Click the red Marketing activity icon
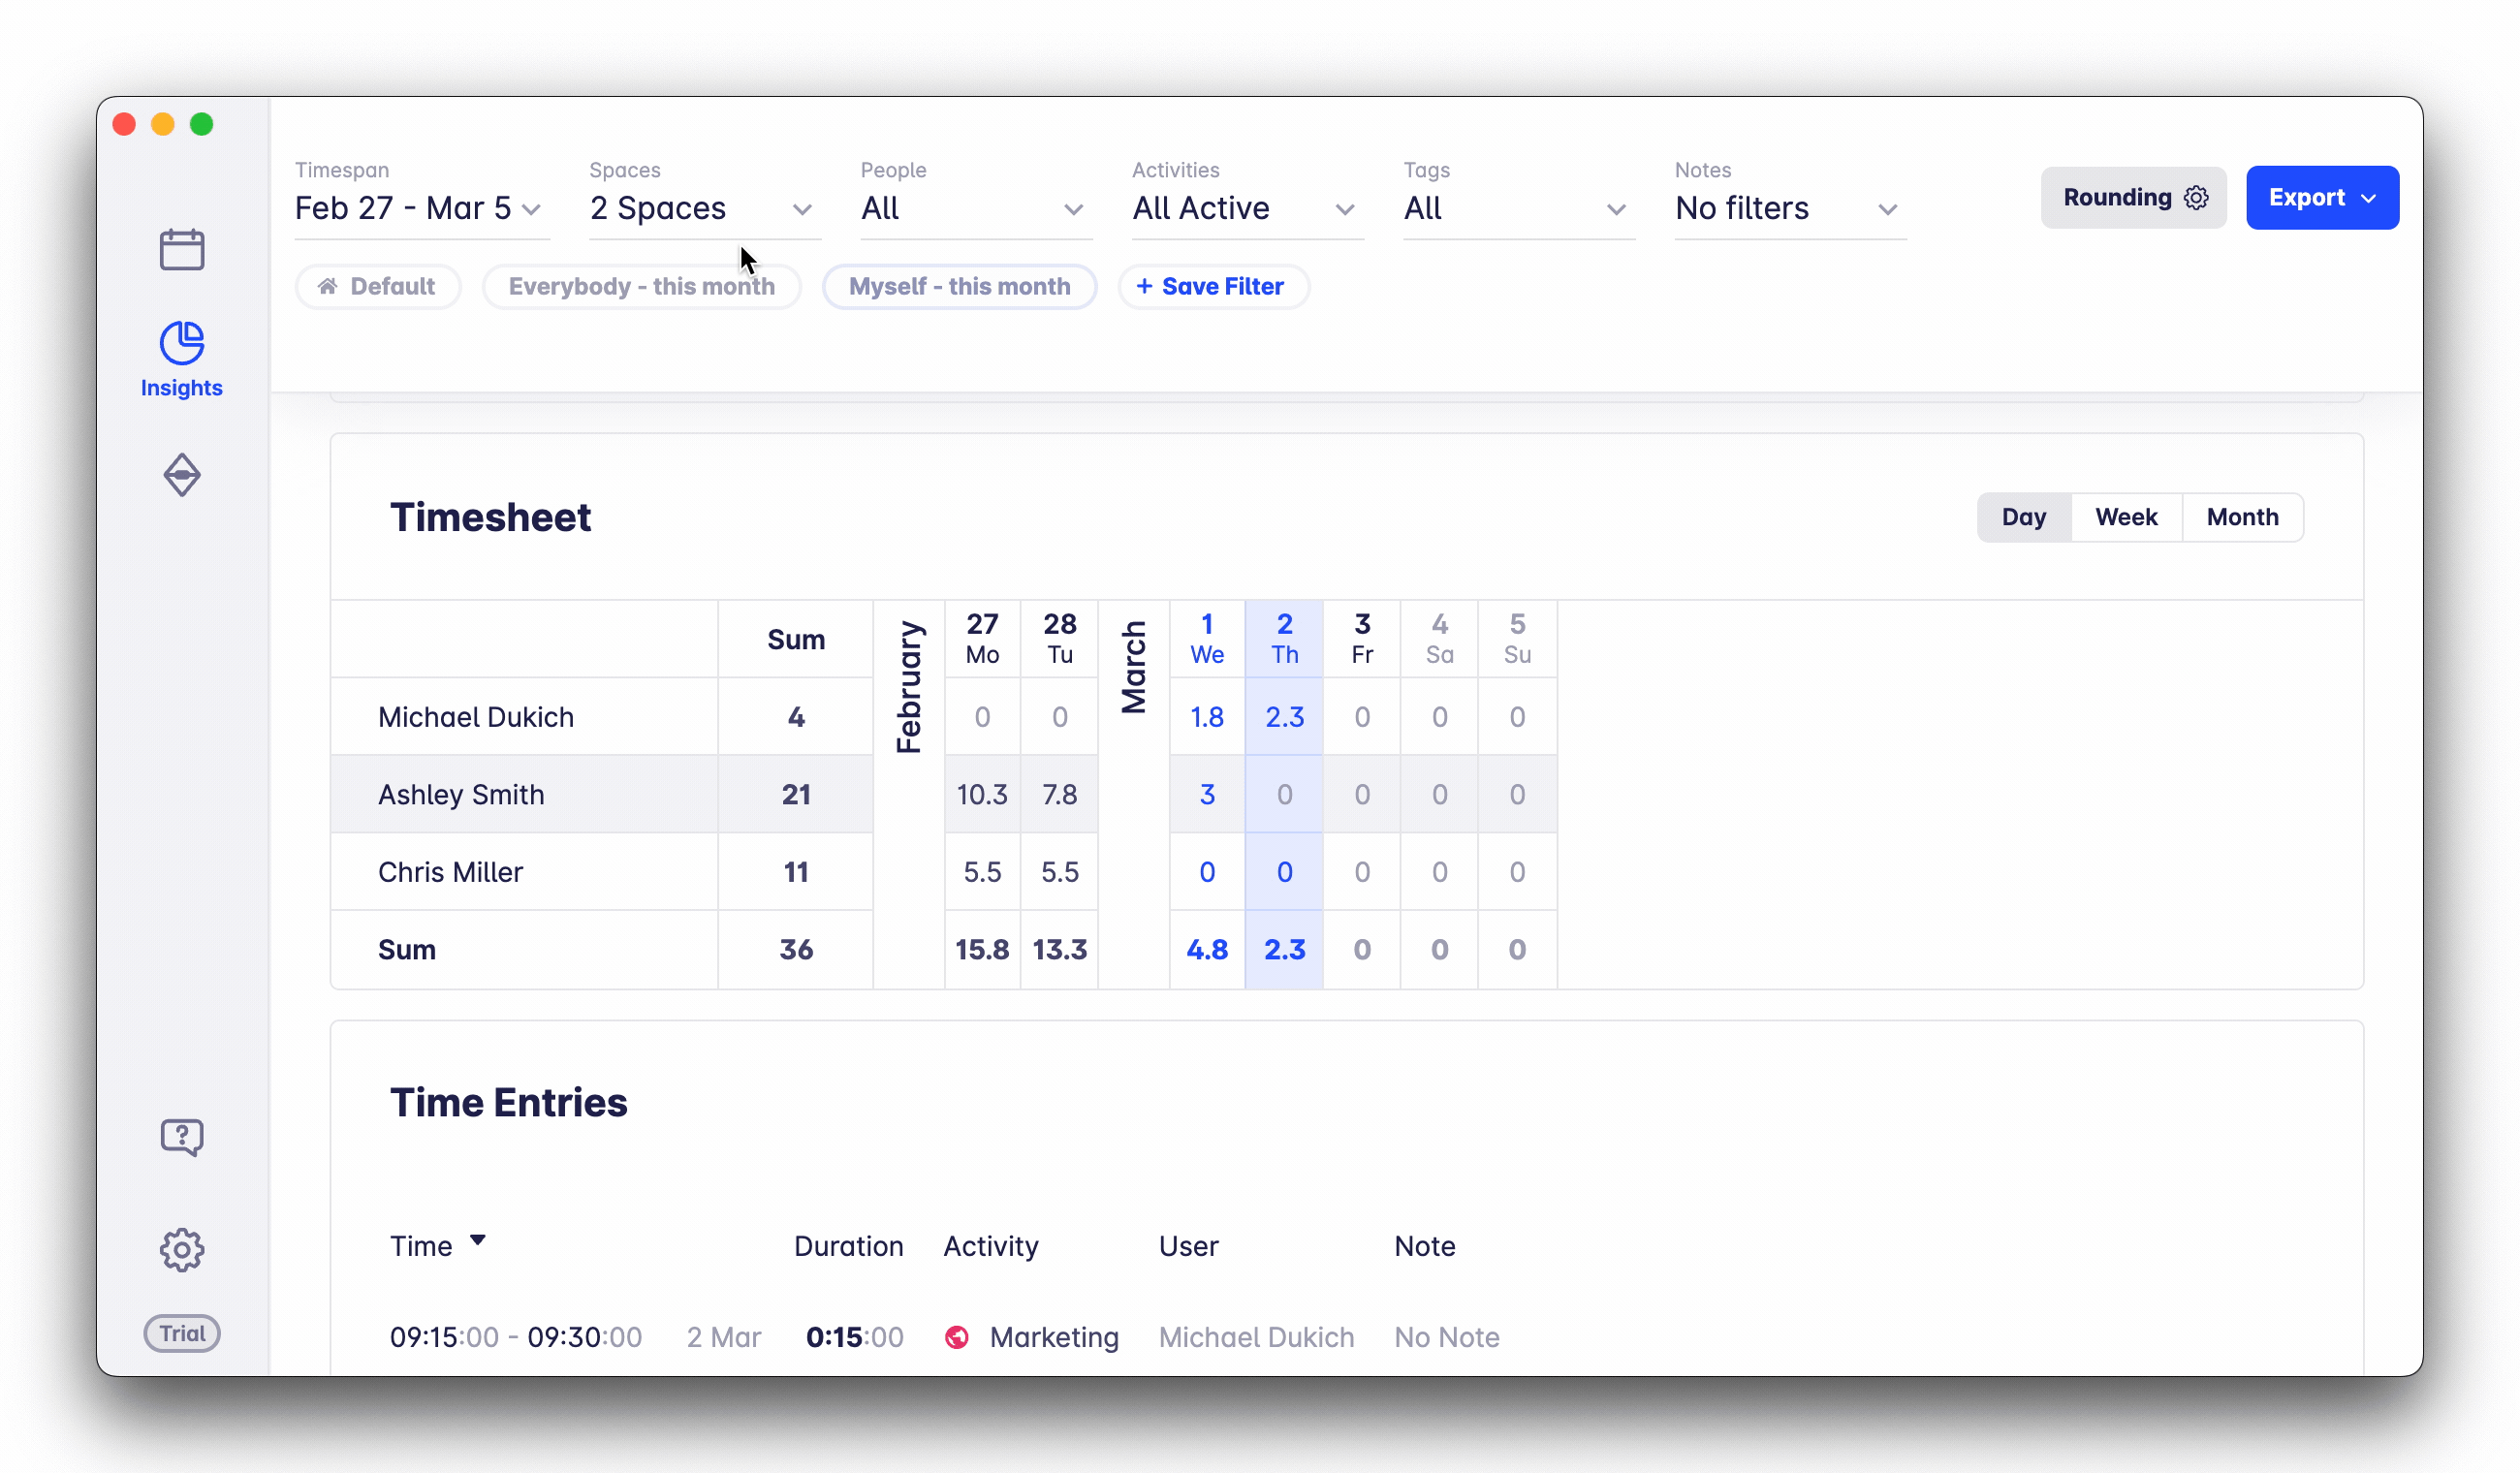The height and width of the screenshot is (1473, 2520). [x=957, y=1337]
